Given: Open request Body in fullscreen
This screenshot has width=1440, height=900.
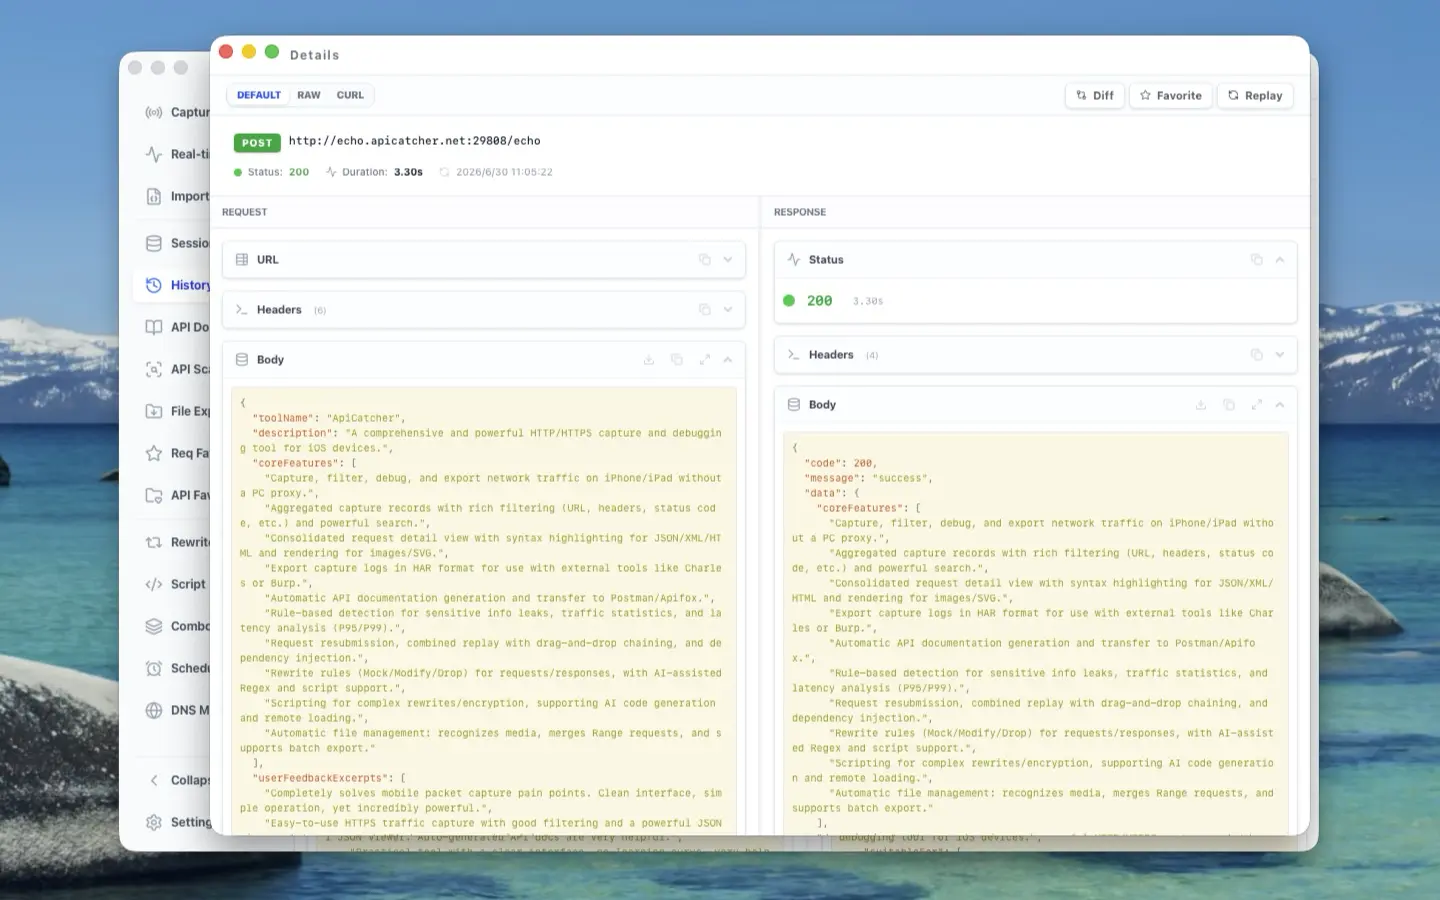Looking at the screenshot, I should 705,359.
